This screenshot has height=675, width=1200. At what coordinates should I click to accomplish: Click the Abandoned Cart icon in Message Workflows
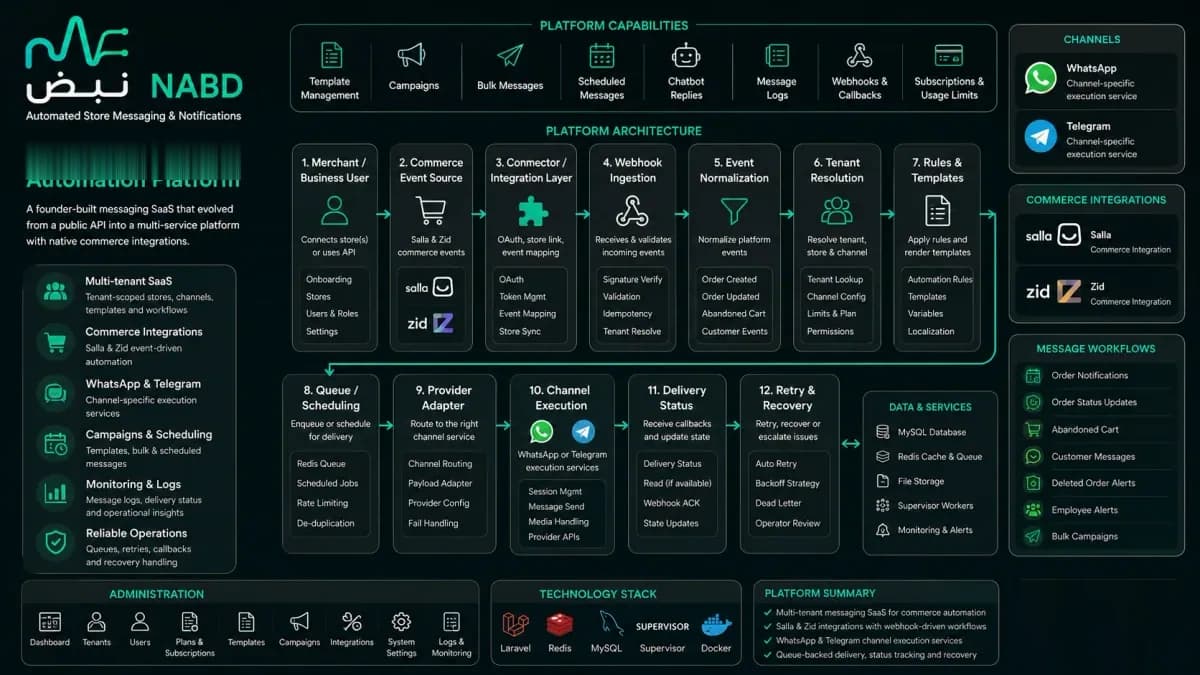click(1033, 429)
